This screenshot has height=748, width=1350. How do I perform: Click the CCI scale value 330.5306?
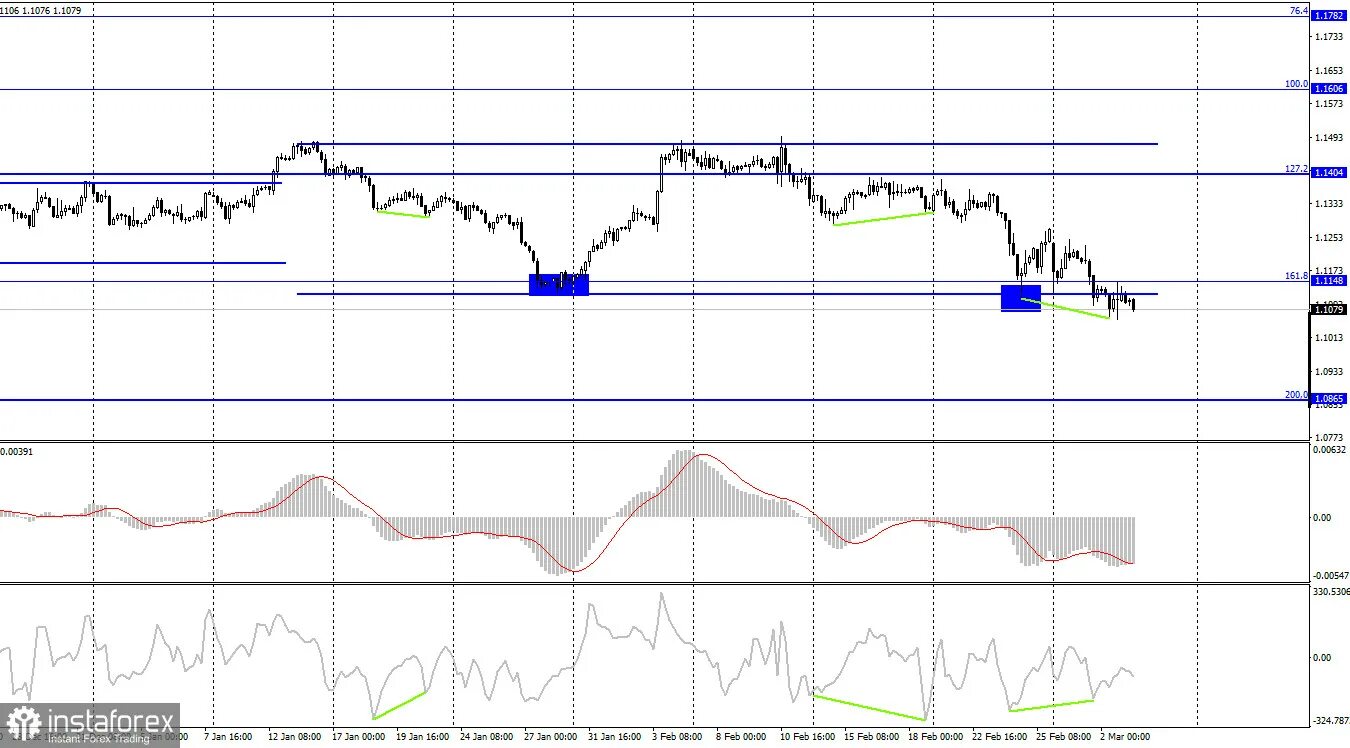click(1330, 592)
